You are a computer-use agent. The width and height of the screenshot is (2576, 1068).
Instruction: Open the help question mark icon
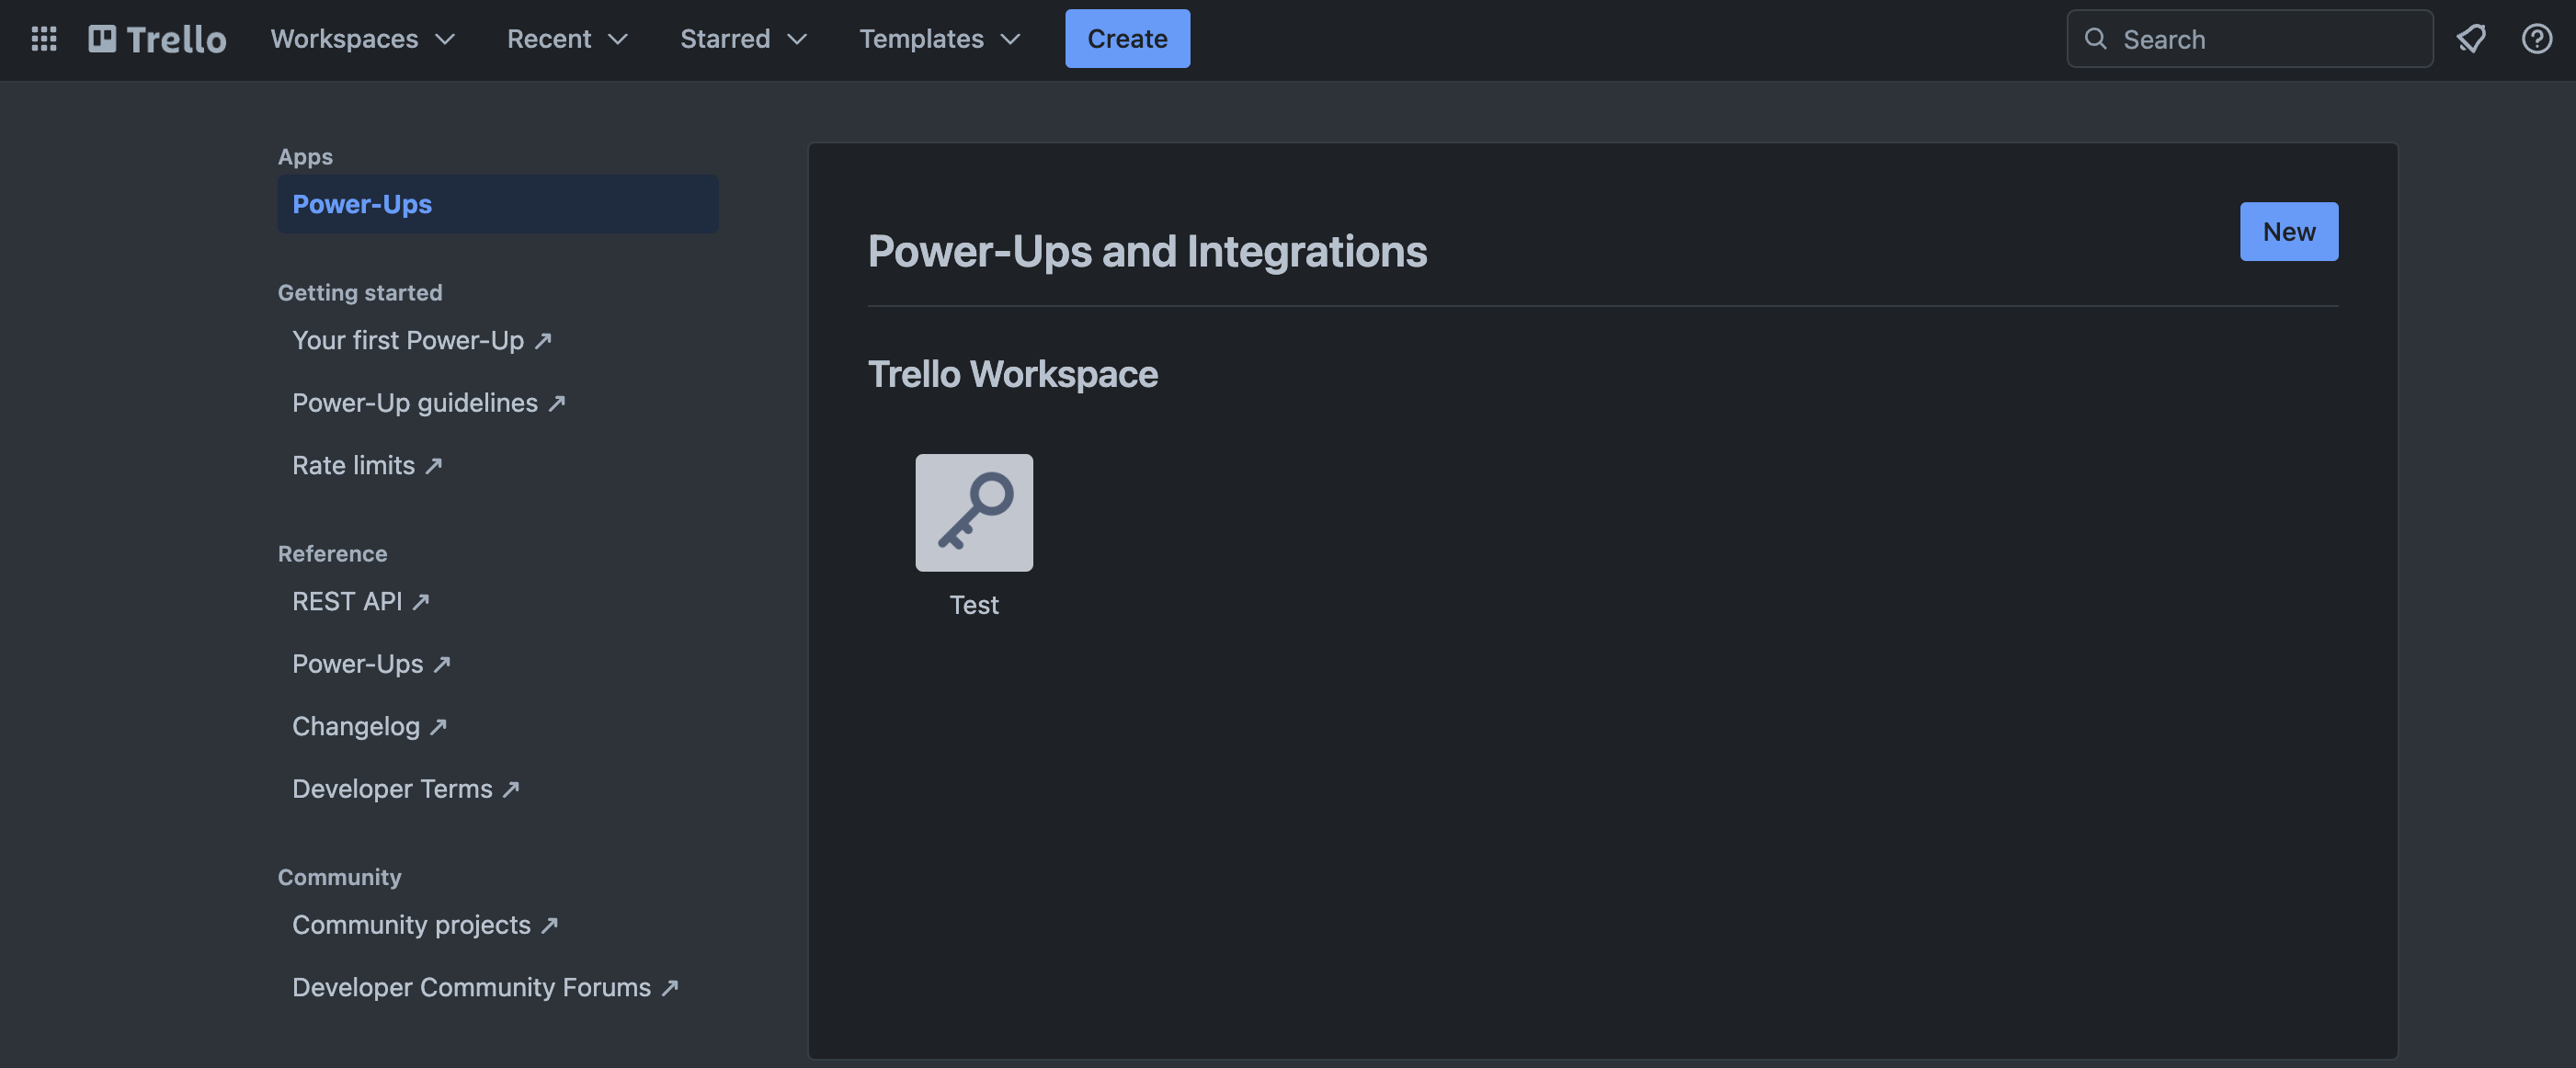pos(2537,39)
